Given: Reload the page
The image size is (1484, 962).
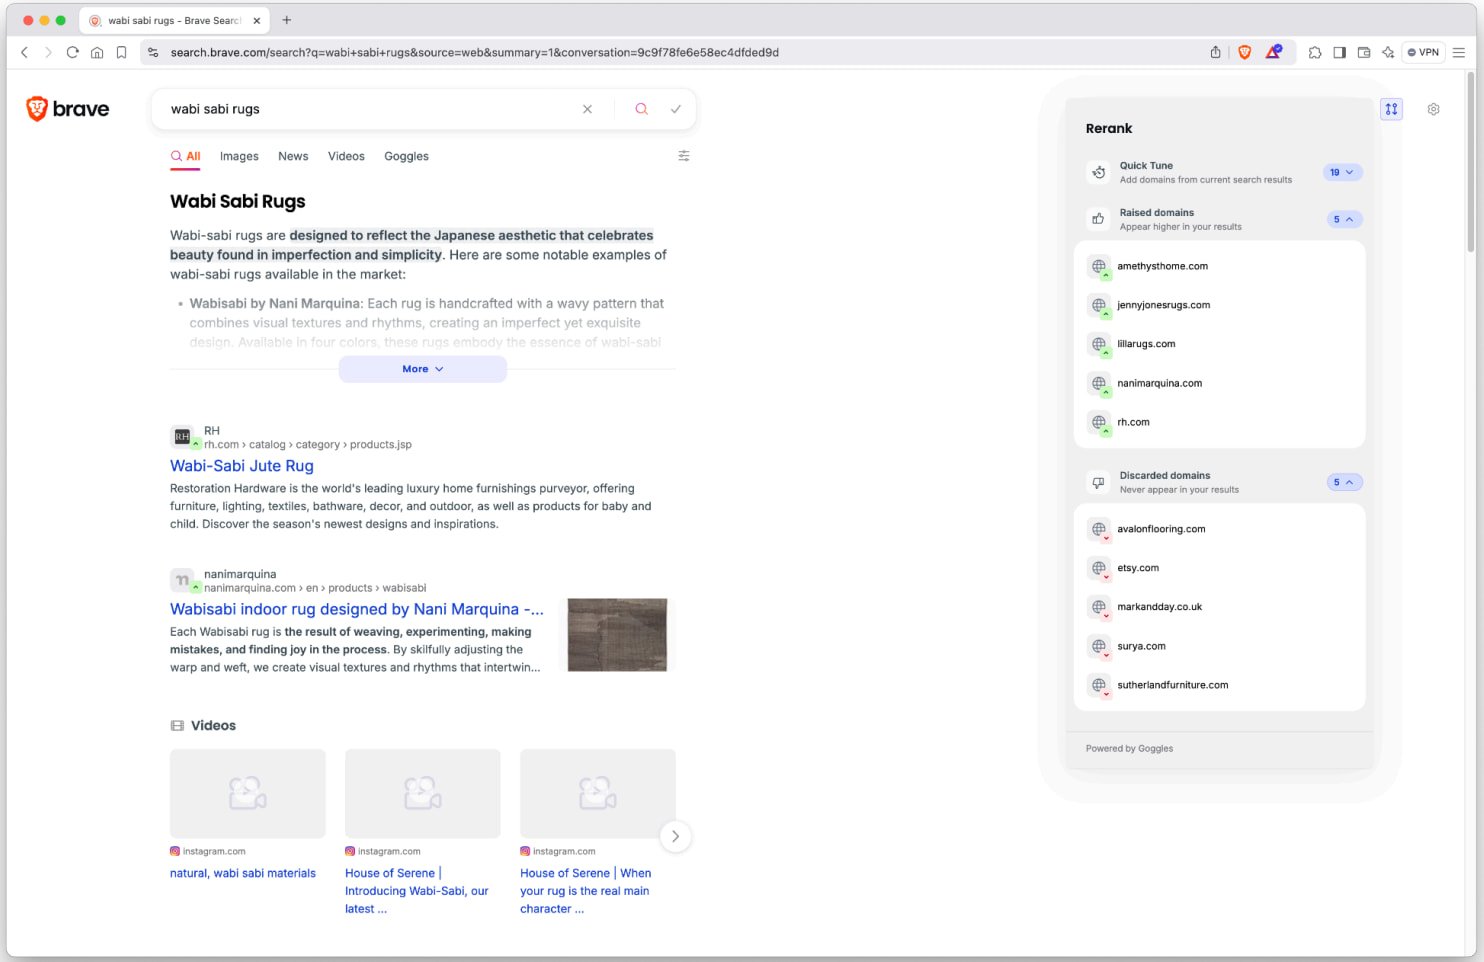Looking at the screenshot, I should pyautogui.click(x=72, y=52).
